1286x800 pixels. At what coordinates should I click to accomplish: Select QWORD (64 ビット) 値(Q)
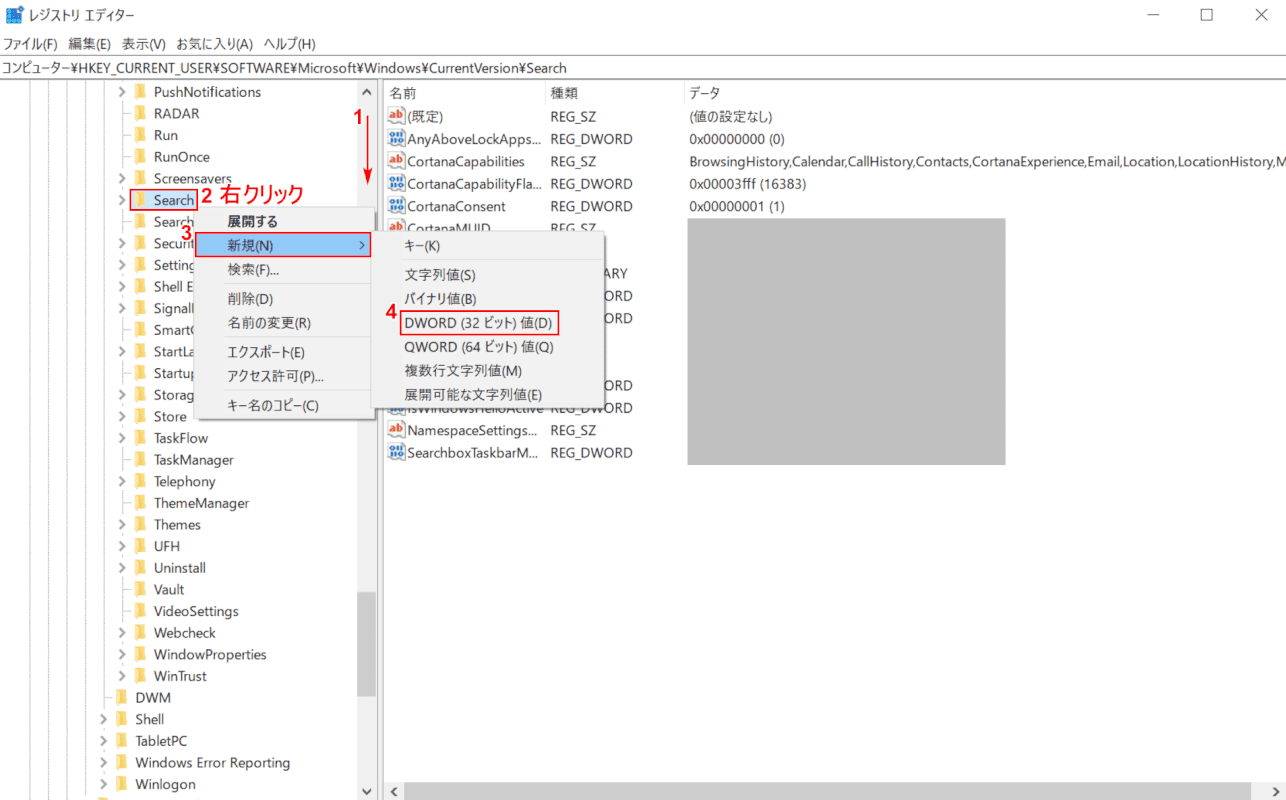coord(487,347)
